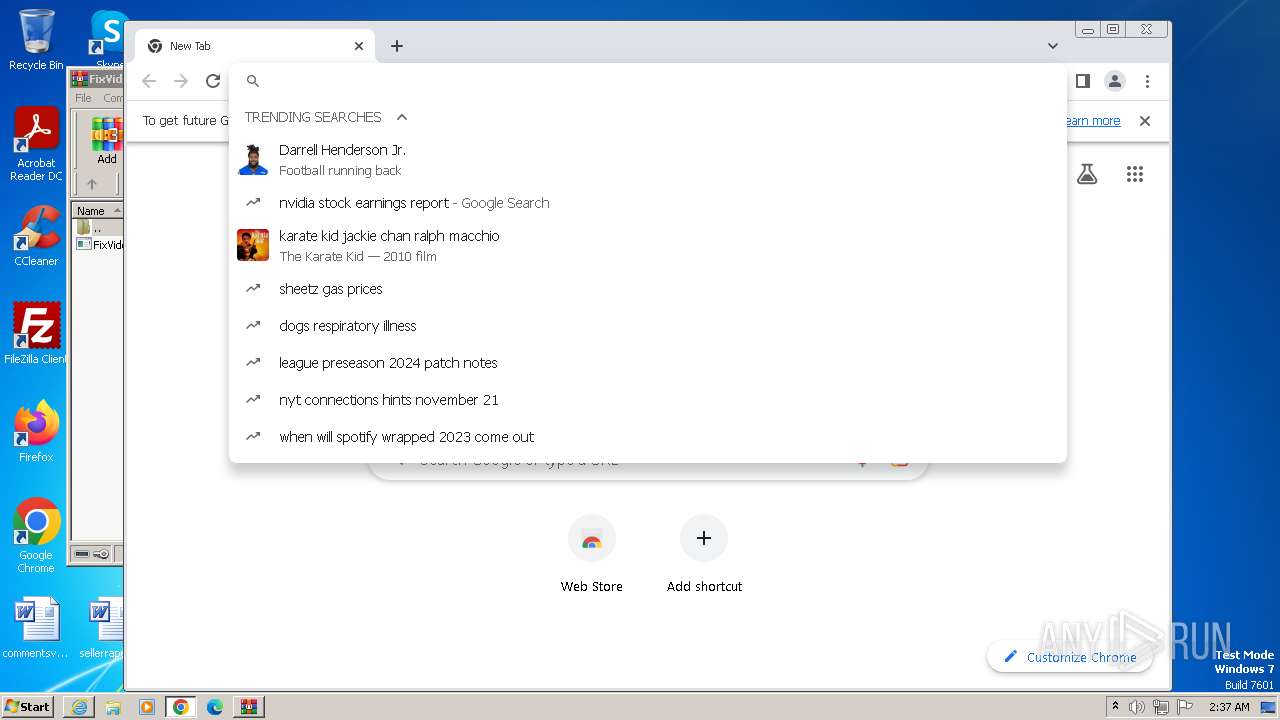Click the Karate Kid poster thumbnail
Screen dimensions: 1280x720
(253, 245)
